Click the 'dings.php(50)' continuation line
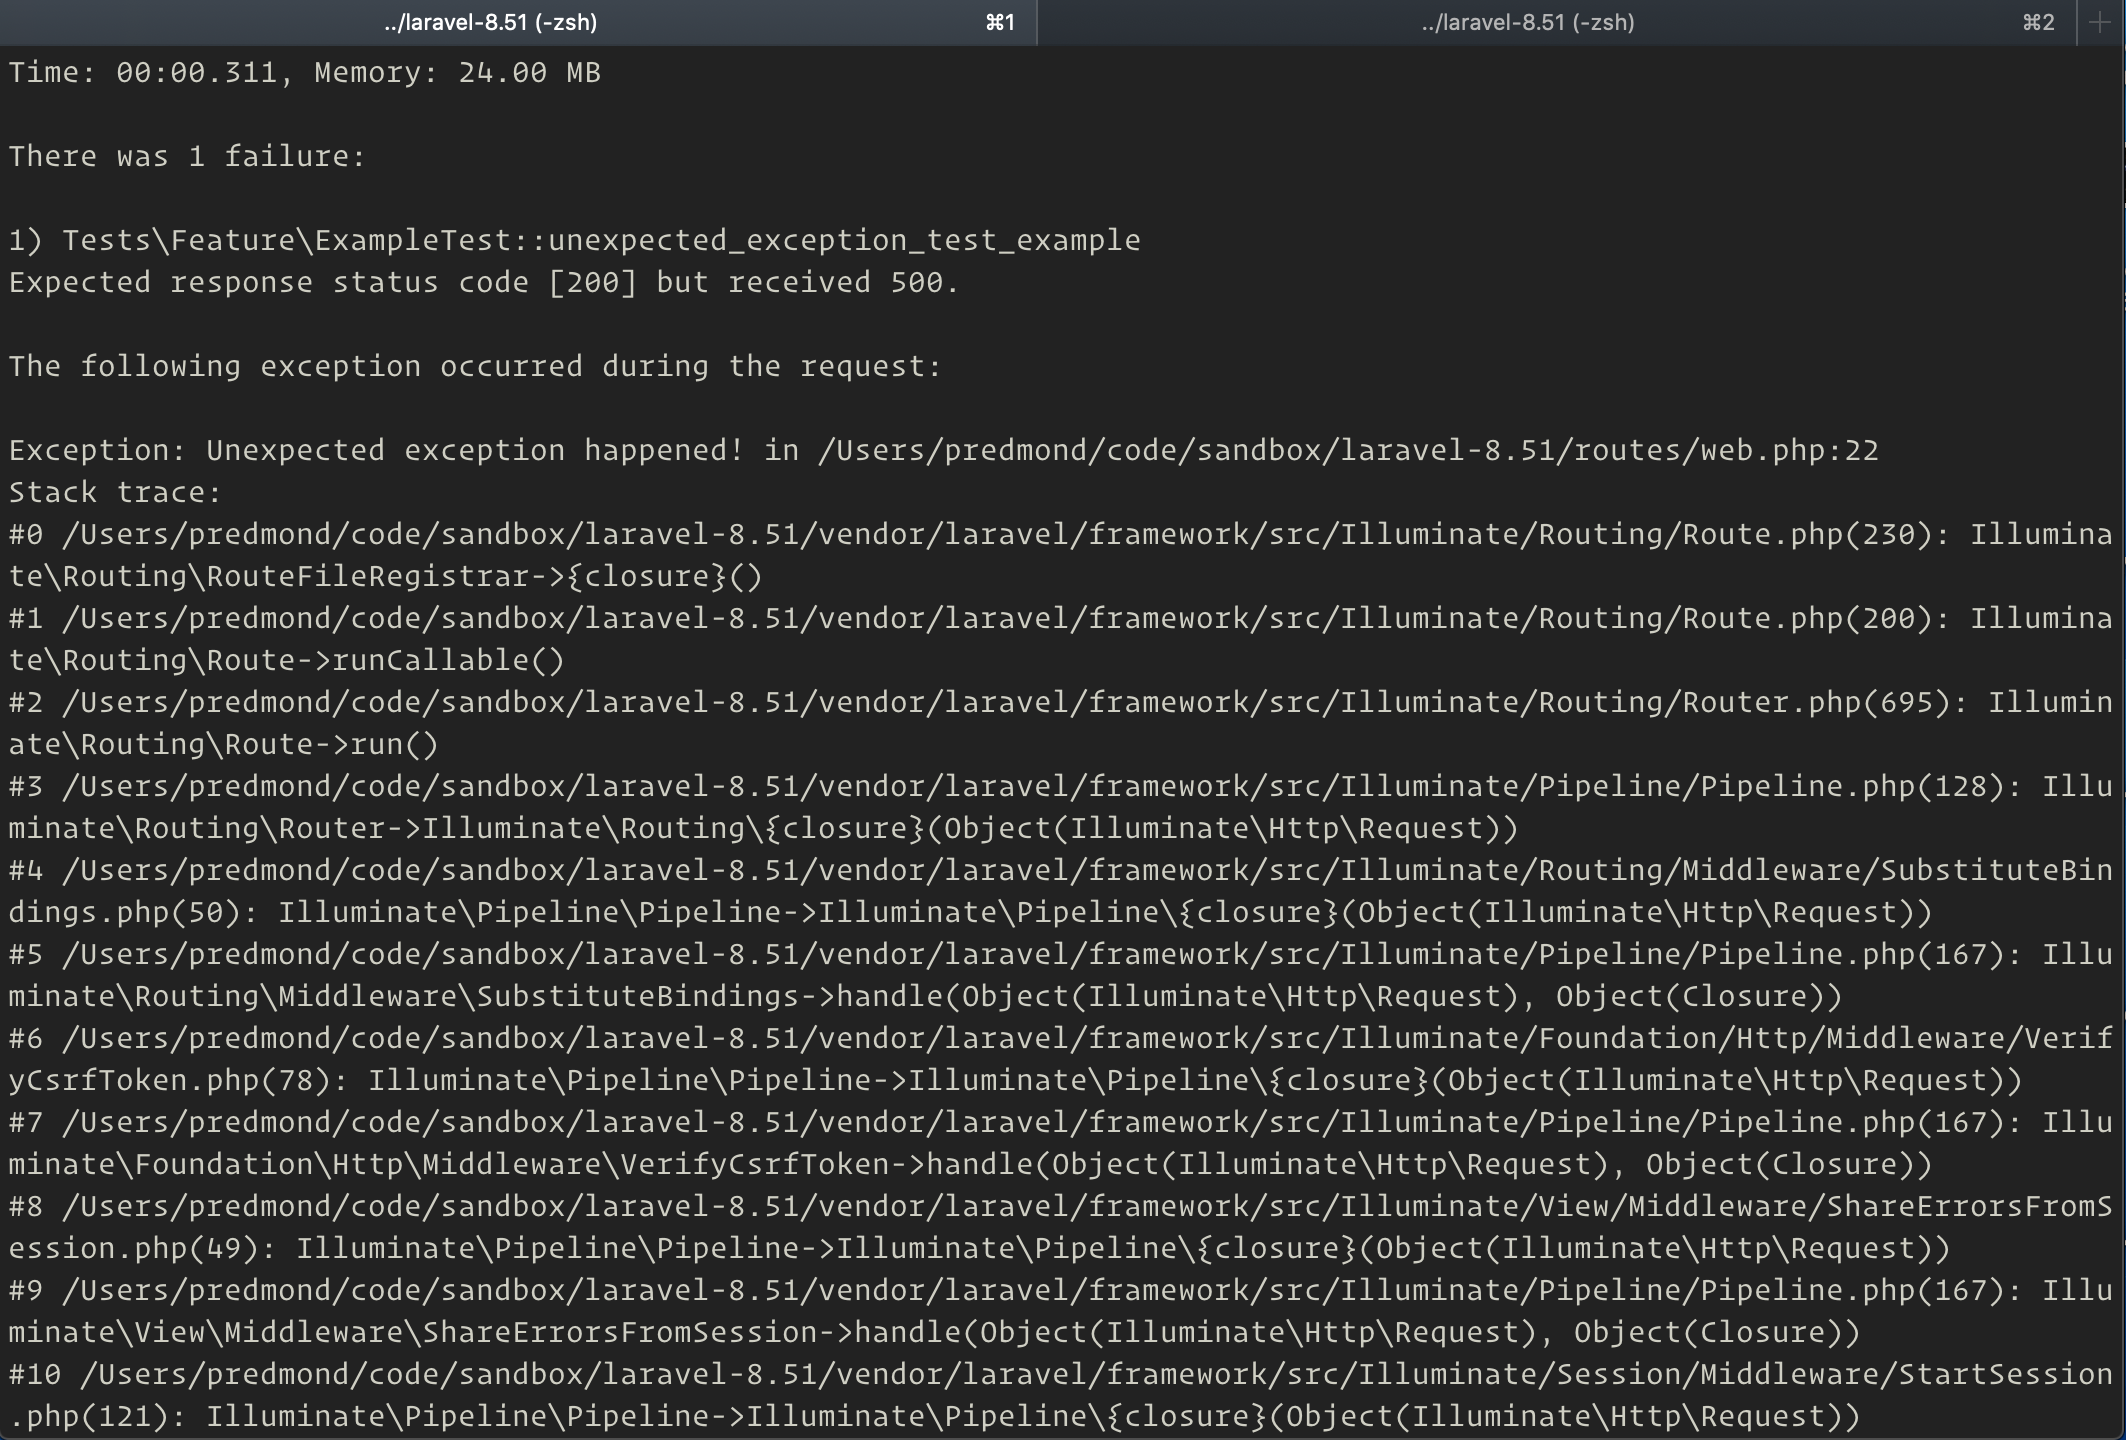Image resolution: width=2126 pixels, height=1440 pixels. pyautogui.click(x=970, y=913)
